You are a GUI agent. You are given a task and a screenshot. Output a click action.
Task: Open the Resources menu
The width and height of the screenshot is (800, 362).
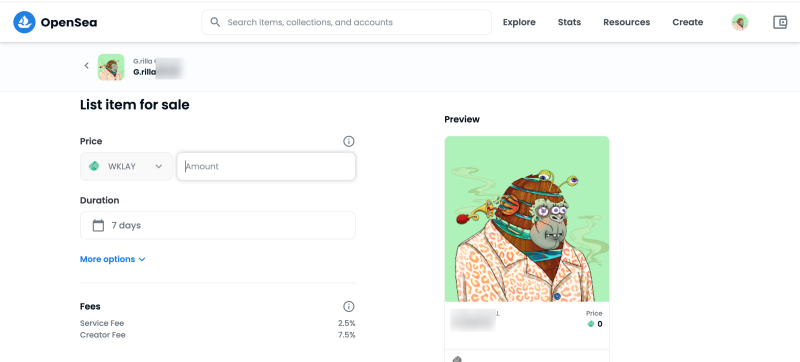(627, 22)
